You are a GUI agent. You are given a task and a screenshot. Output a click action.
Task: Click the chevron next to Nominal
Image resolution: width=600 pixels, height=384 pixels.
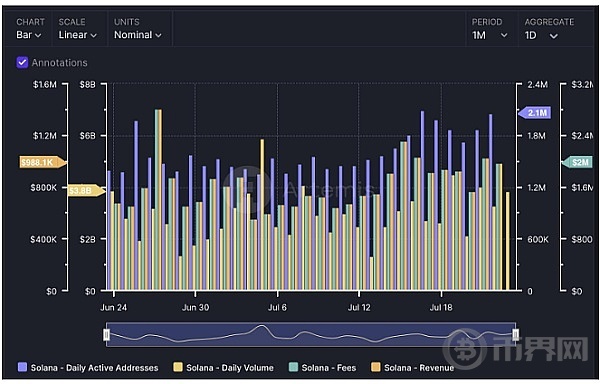[158, 35]
